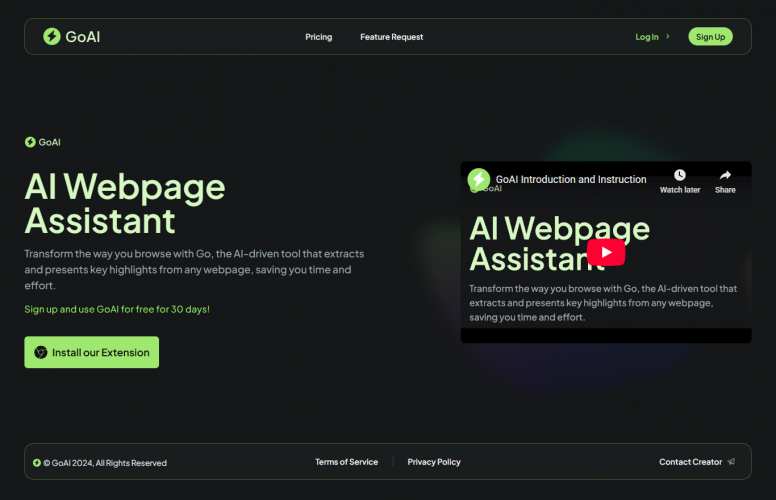The height and width of the screenshot is (500, 776).
Task: Click the Share arrow icon on video
Action: [x=725, y=175]
